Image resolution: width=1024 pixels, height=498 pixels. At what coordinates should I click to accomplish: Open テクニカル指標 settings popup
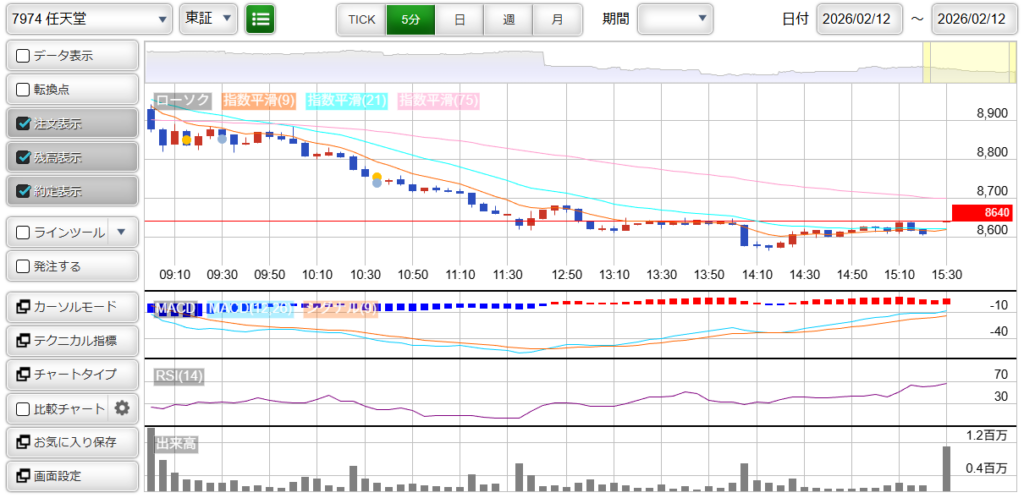coord(70,341)
